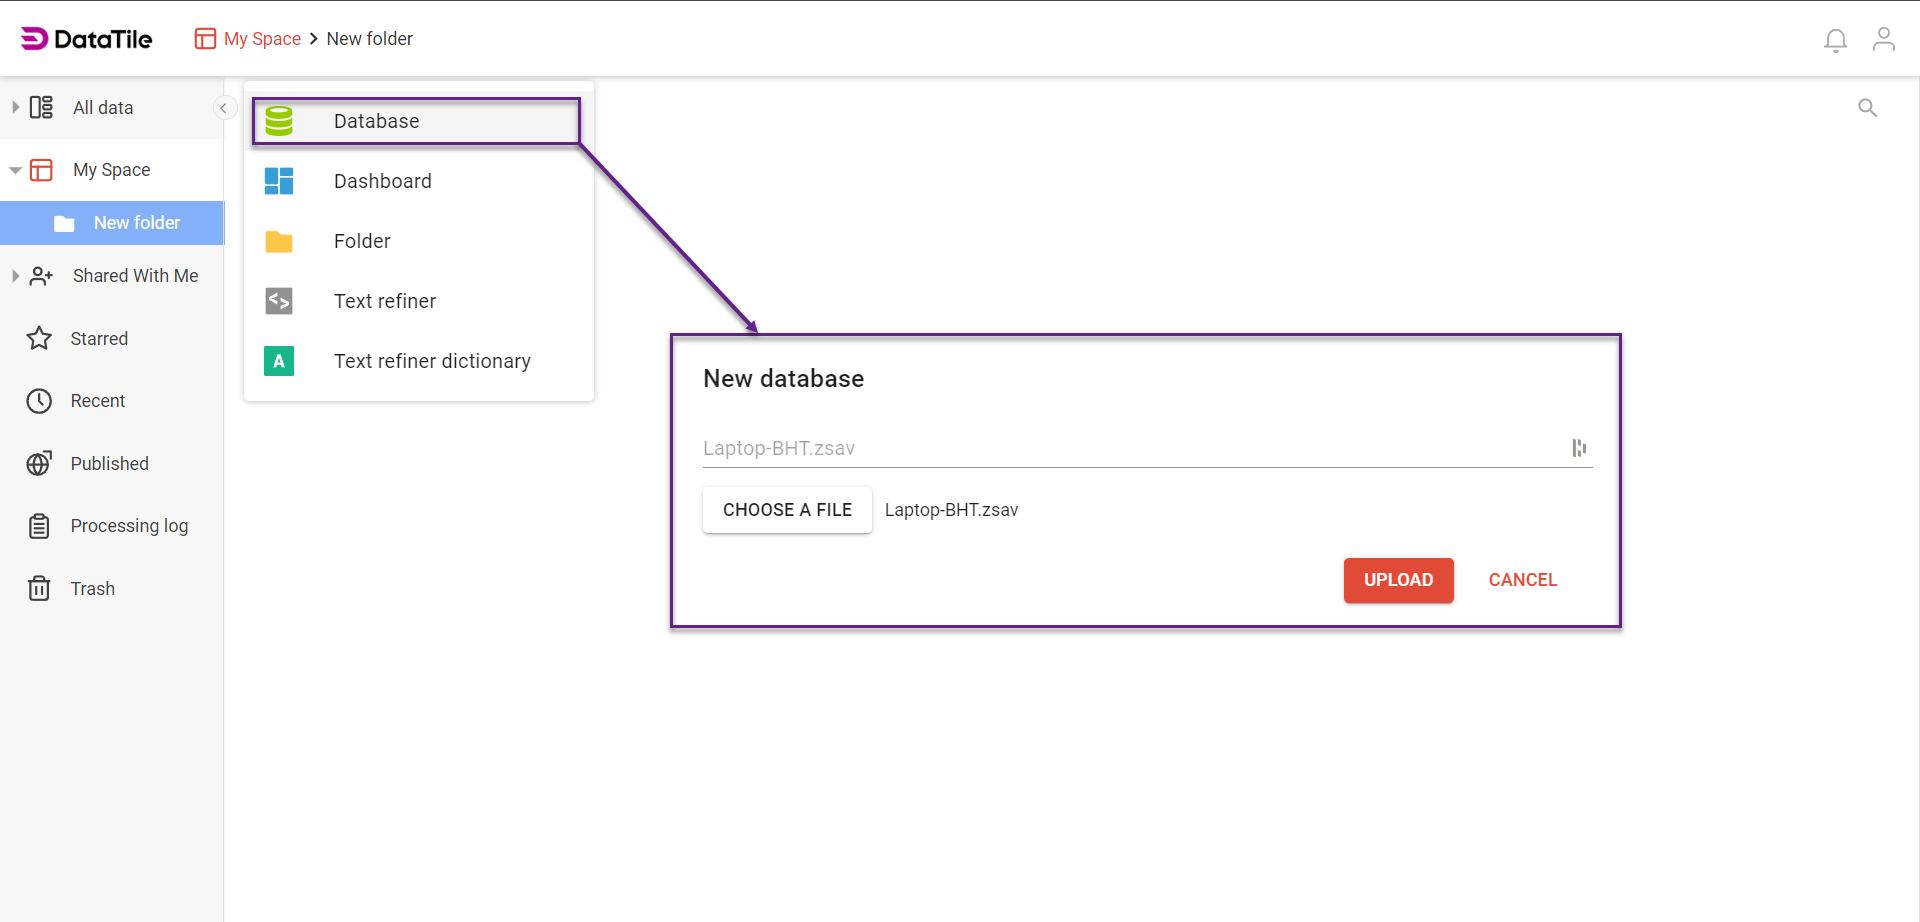The width and height of the screenshot is (1920, 922).
Task: Click CANCEL to dismiss the dialog
Action: click(1522, 580)
